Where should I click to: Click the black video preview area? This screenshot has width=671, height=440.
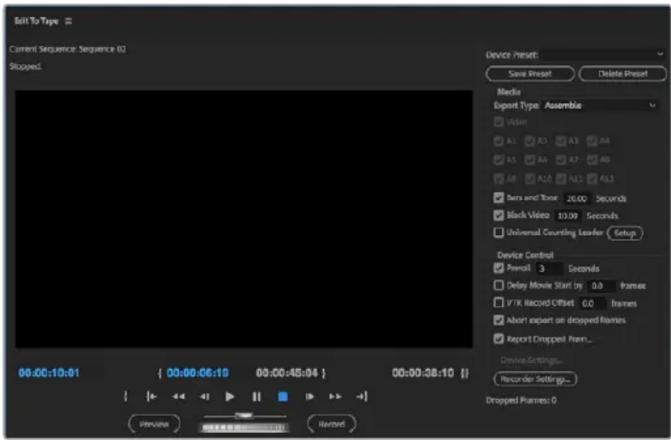coord(244,219)
